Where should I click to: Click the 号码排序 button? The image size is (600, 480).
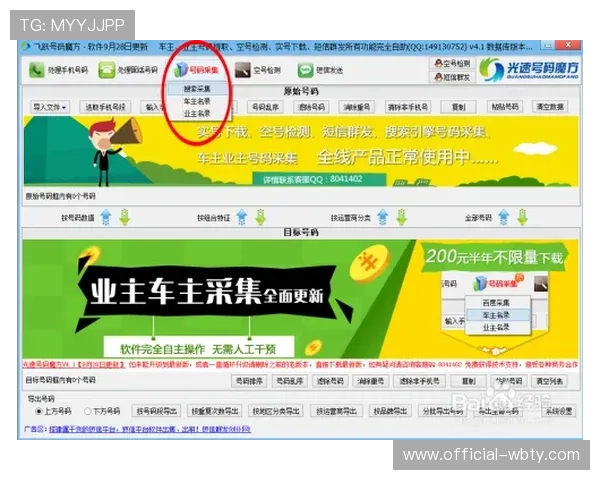(x=249, y=381)
